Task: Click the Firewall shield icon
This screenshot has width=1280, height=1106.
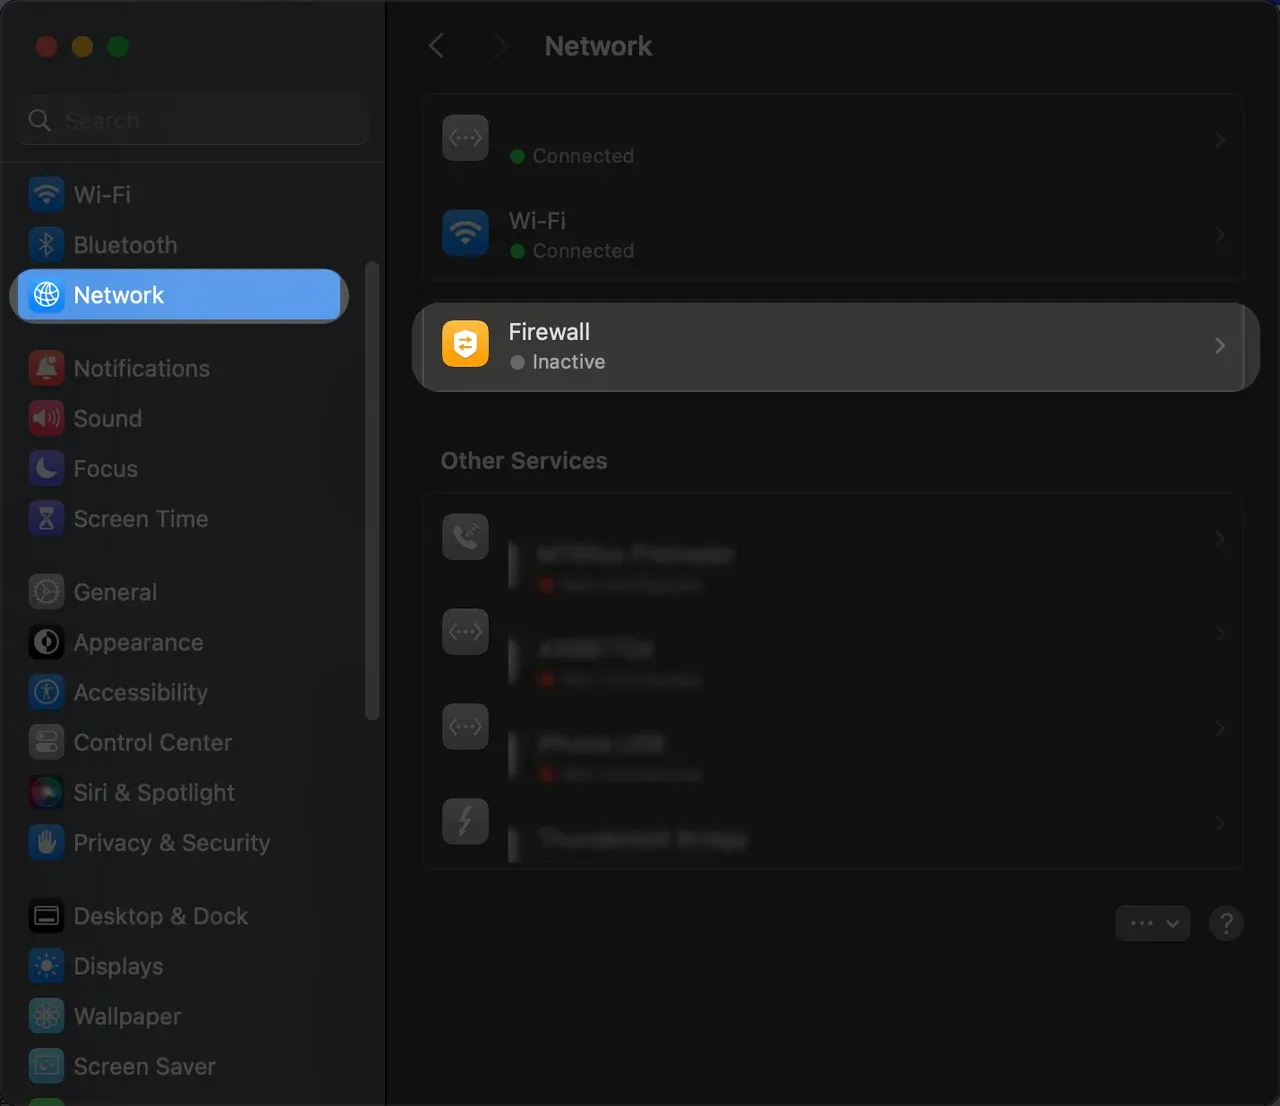Action: click(x=465, y=344)
